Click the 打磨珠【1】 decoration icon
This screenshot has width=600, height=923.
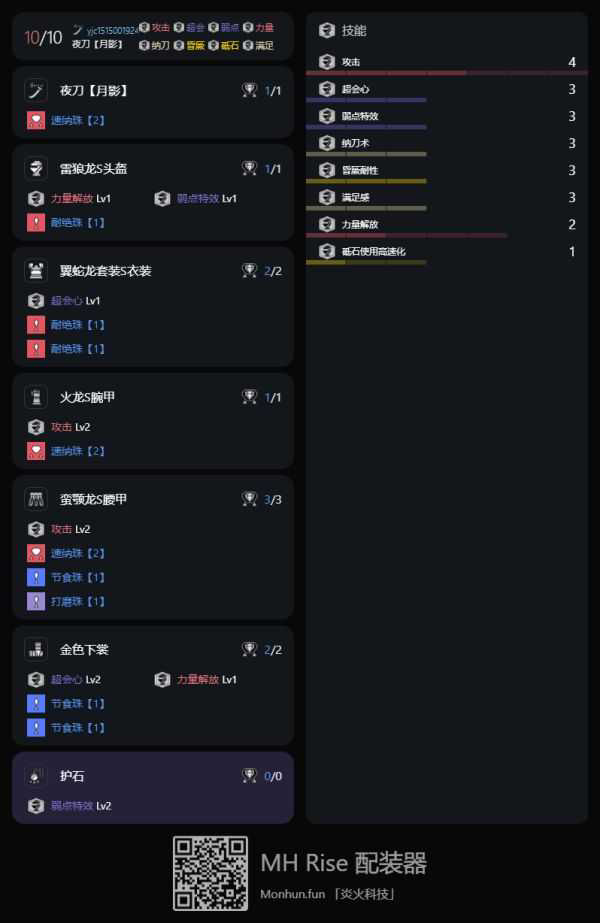click(x=36, y=601)
